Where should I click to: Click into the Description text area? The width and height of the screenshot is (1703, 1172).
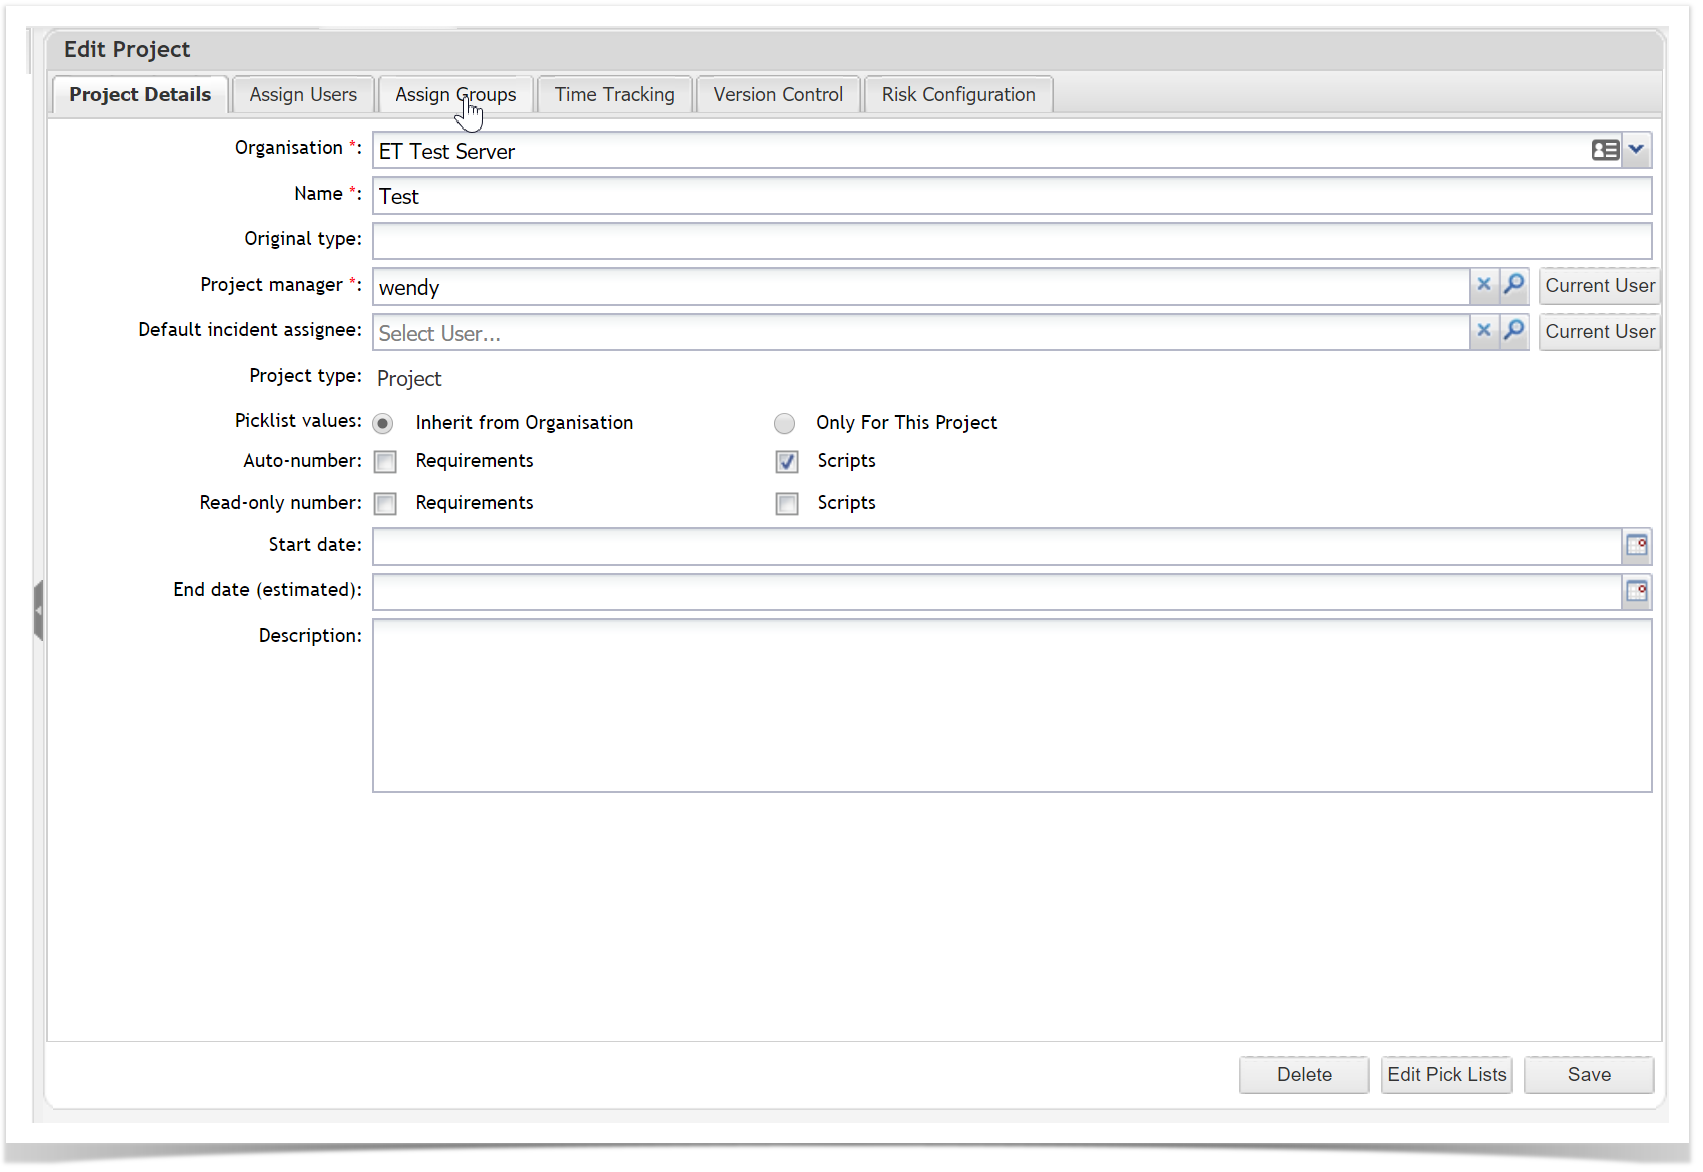pos(1011,705)
